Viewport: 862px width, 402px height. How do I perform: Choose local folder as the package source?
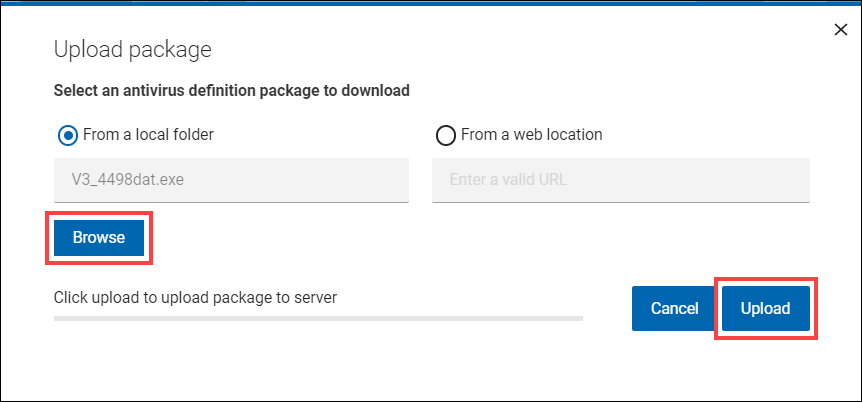(67, 134)
